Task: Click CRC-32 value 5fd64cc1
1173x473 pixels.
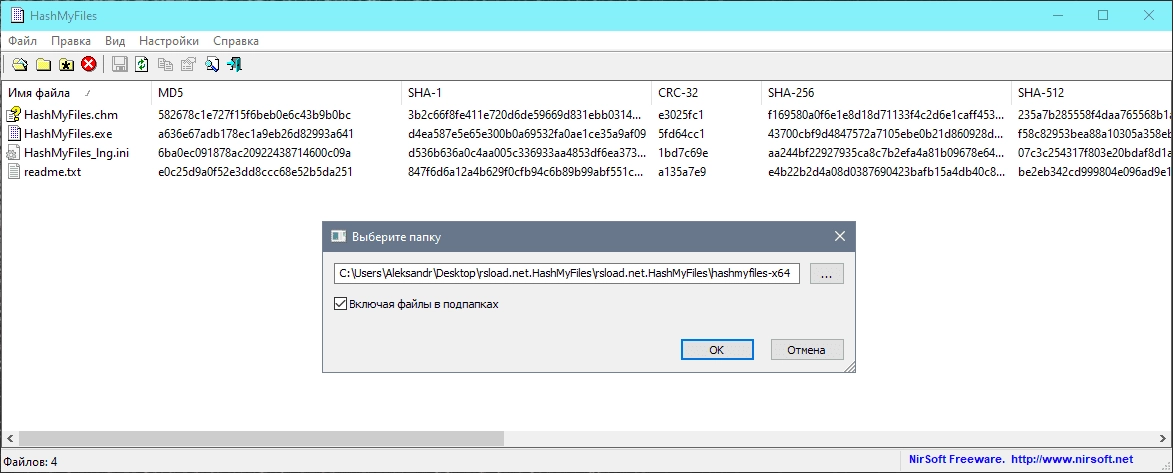Action: [681, 134]
